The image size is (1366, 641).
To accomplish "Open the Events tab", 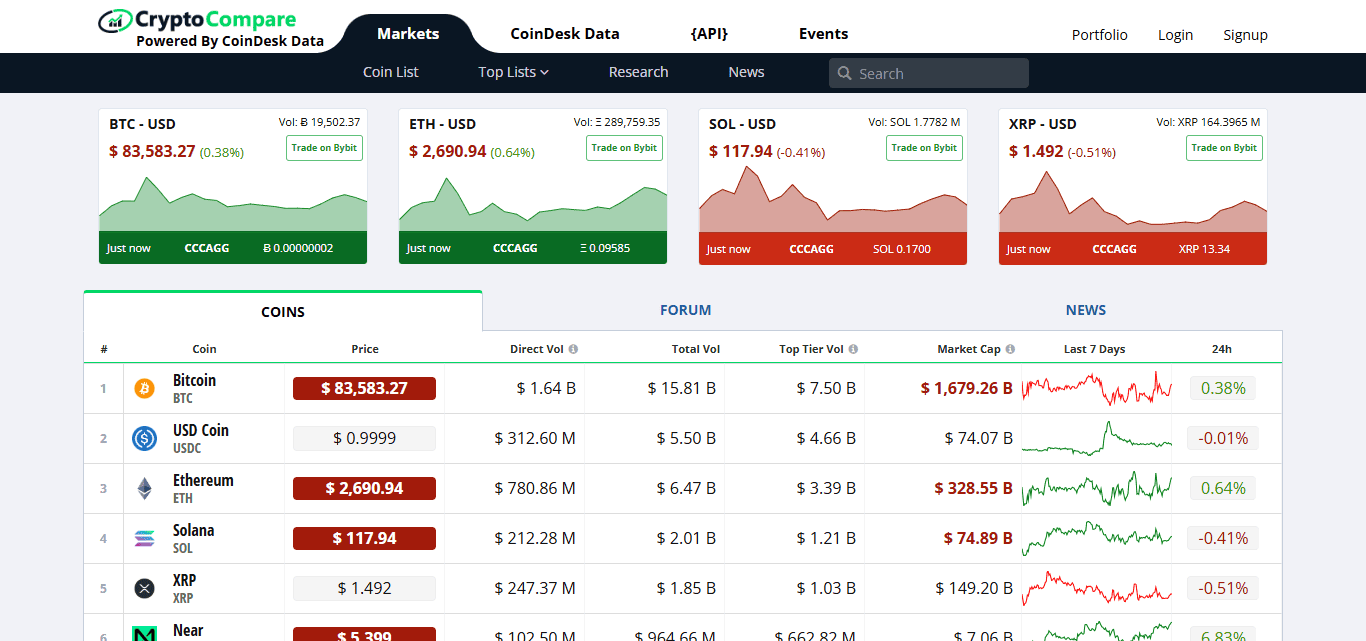I will pyautogui.click(x=823, y=34).
